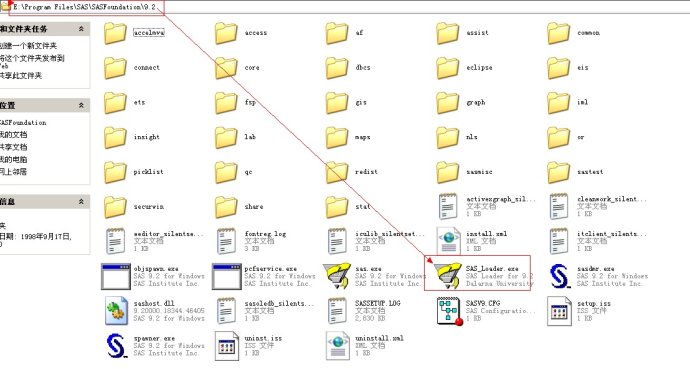Image resolution: width=690 pixels, height=369 pixels.
Task: Open the qc folder
Action: [x=226, y=172]
